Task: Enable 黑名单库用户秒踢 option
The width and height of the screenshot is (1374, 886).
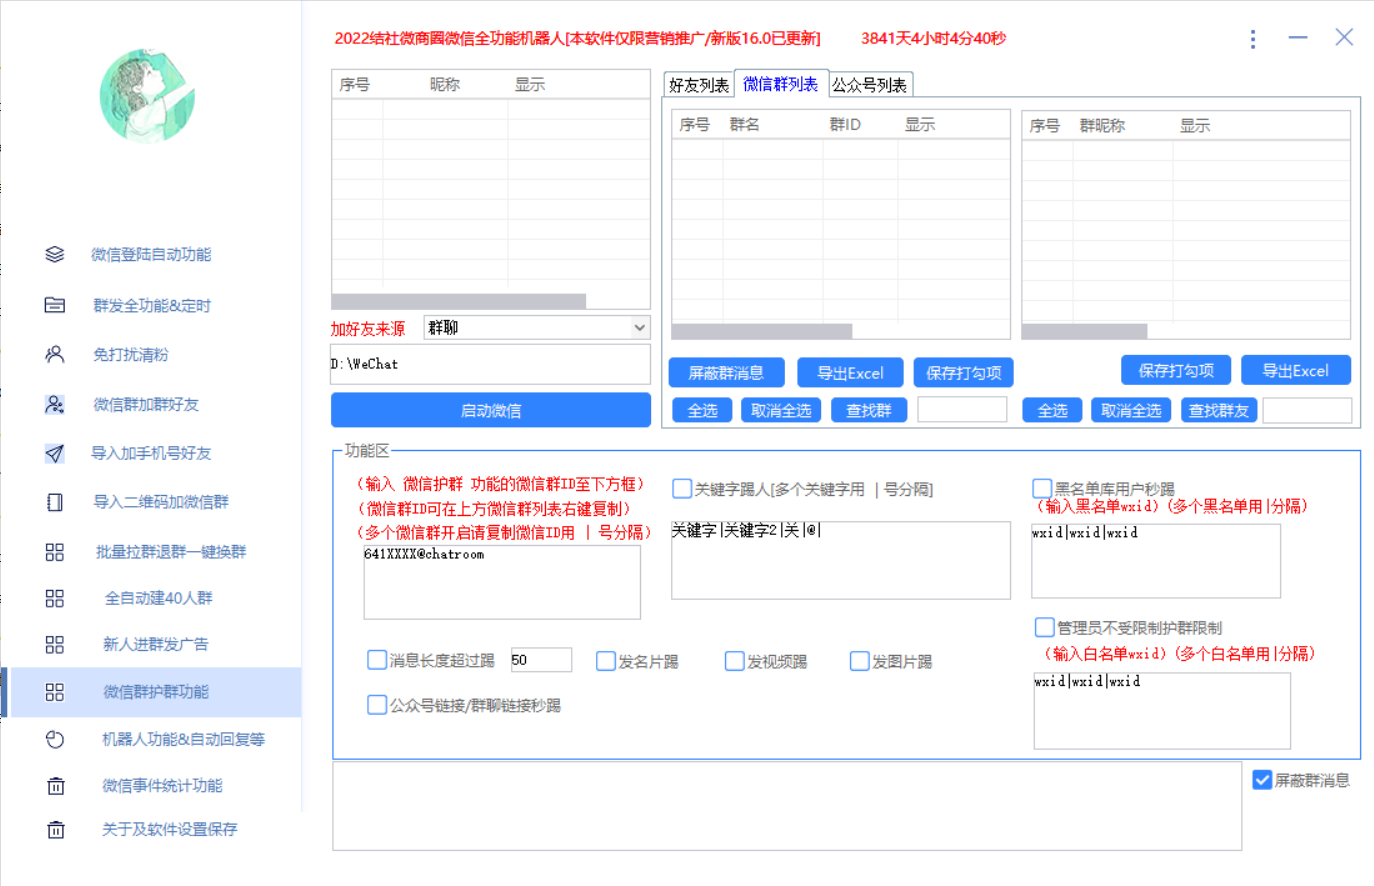Action: 1040,487
